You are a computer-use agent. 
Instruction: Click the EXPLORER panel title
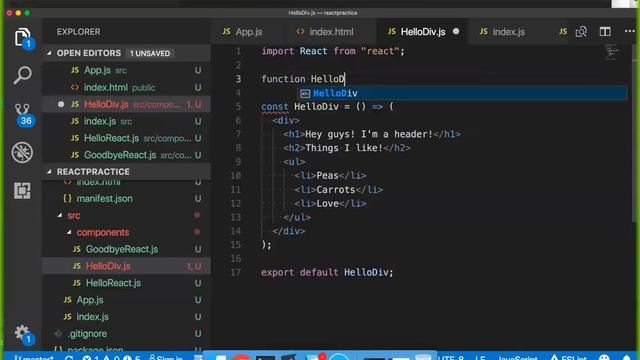click(x=78, y=32)
